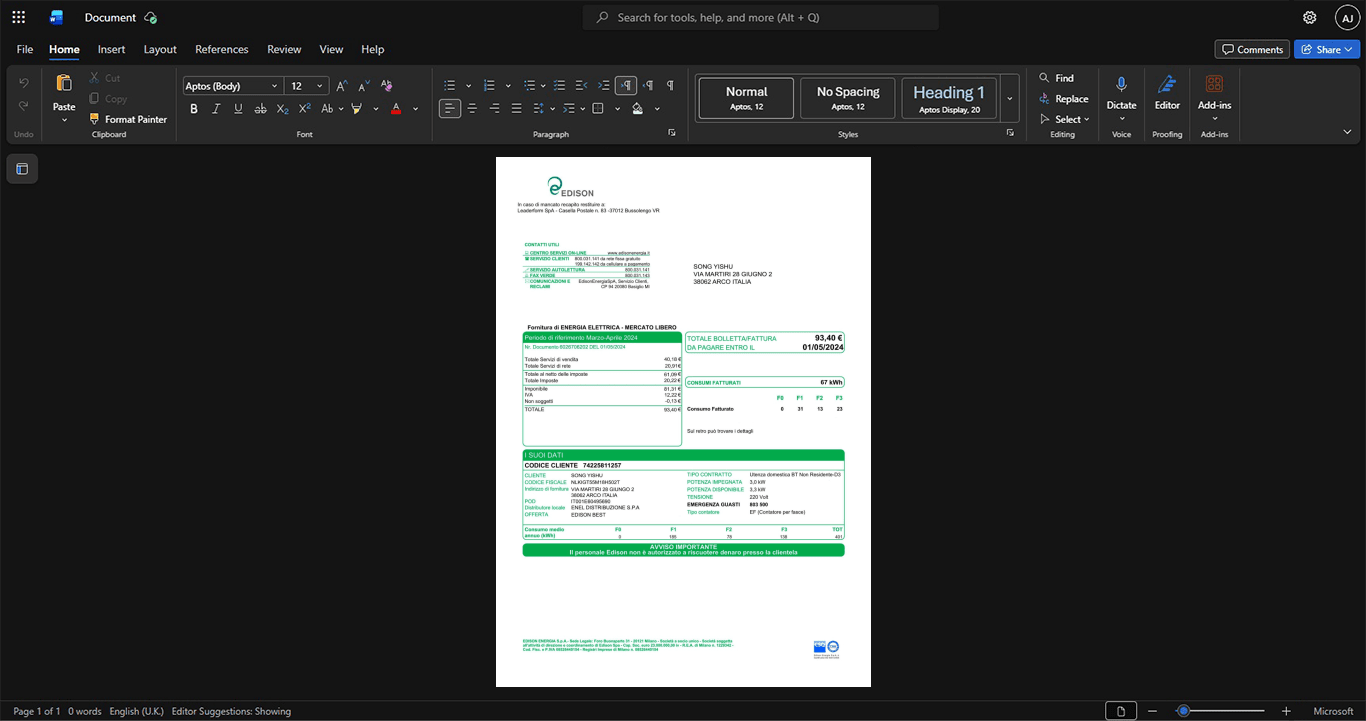Toggle bold formatting
Viewport: 1366px width, 721px height.
pyautogui.click(x=194, y=109)
